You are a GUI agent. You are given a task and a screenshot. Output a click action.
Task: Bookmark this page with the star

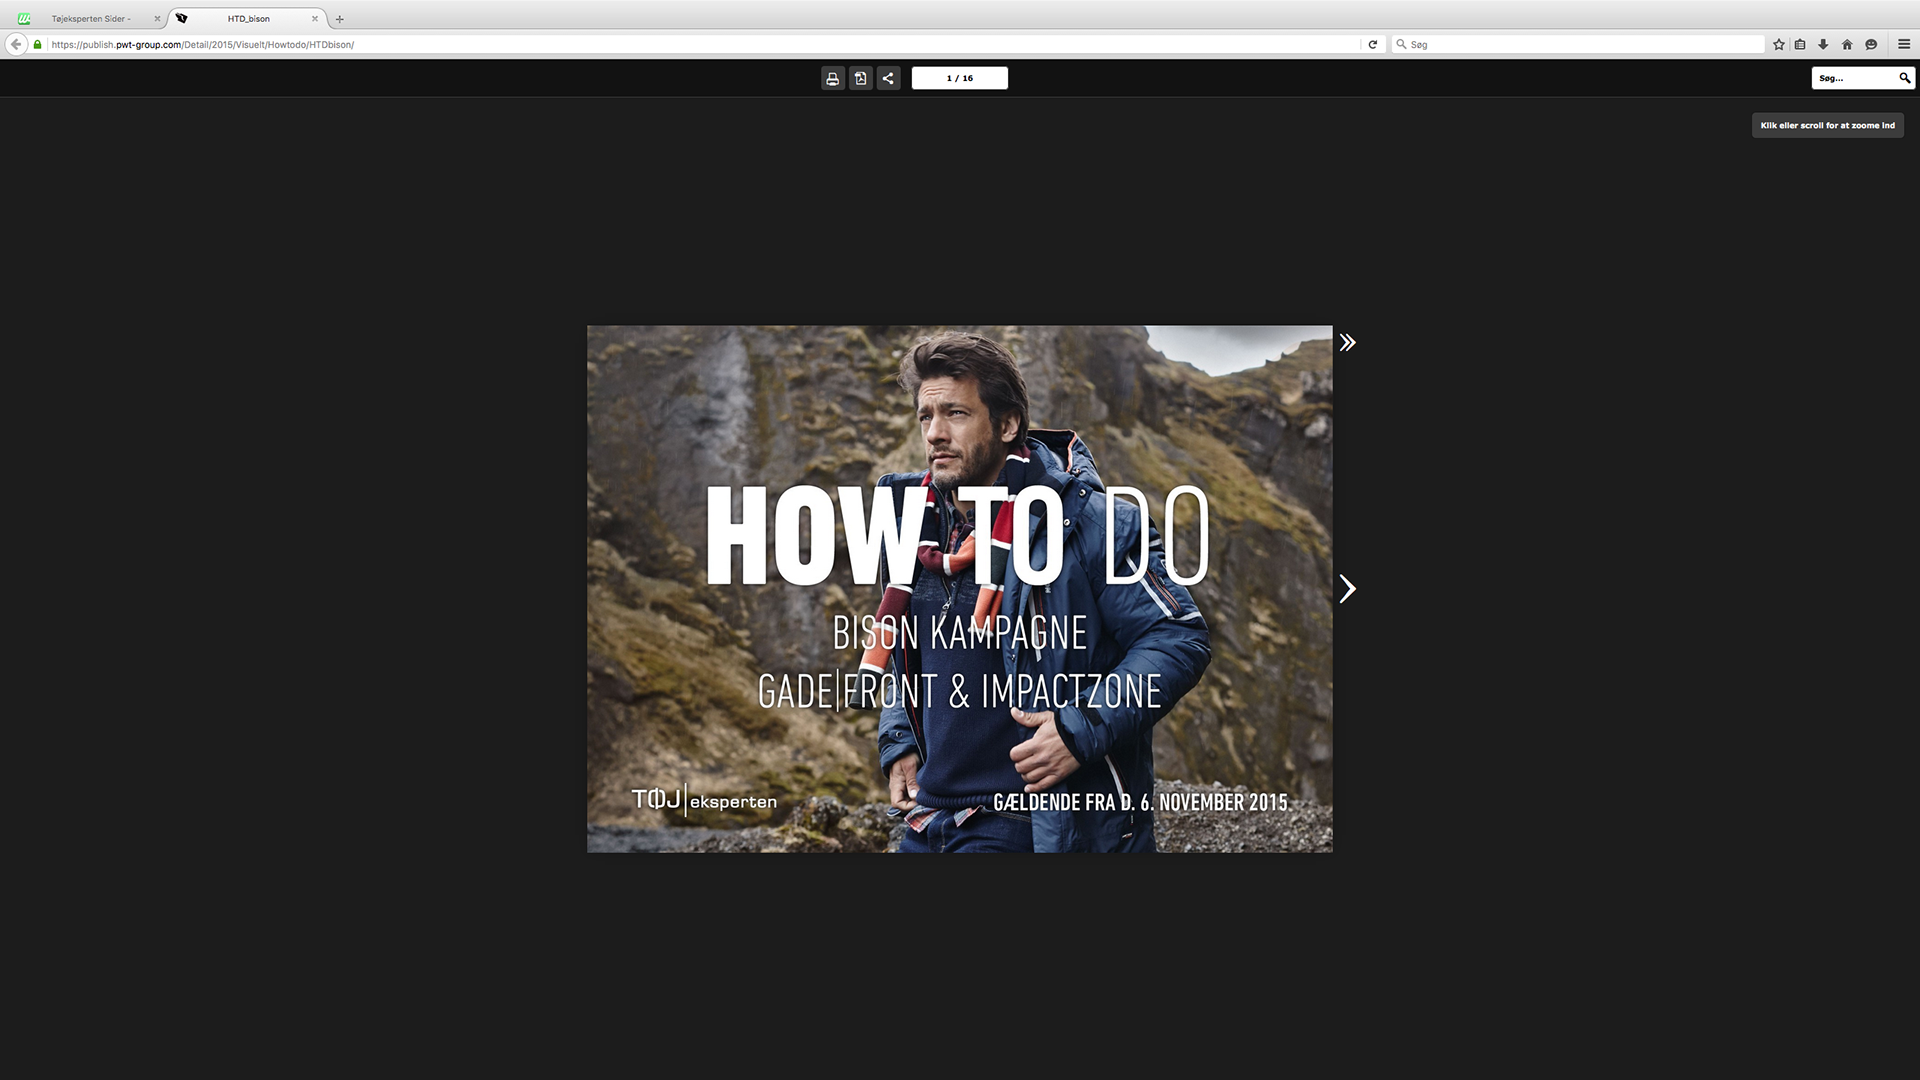click(x=1778, y=44)
